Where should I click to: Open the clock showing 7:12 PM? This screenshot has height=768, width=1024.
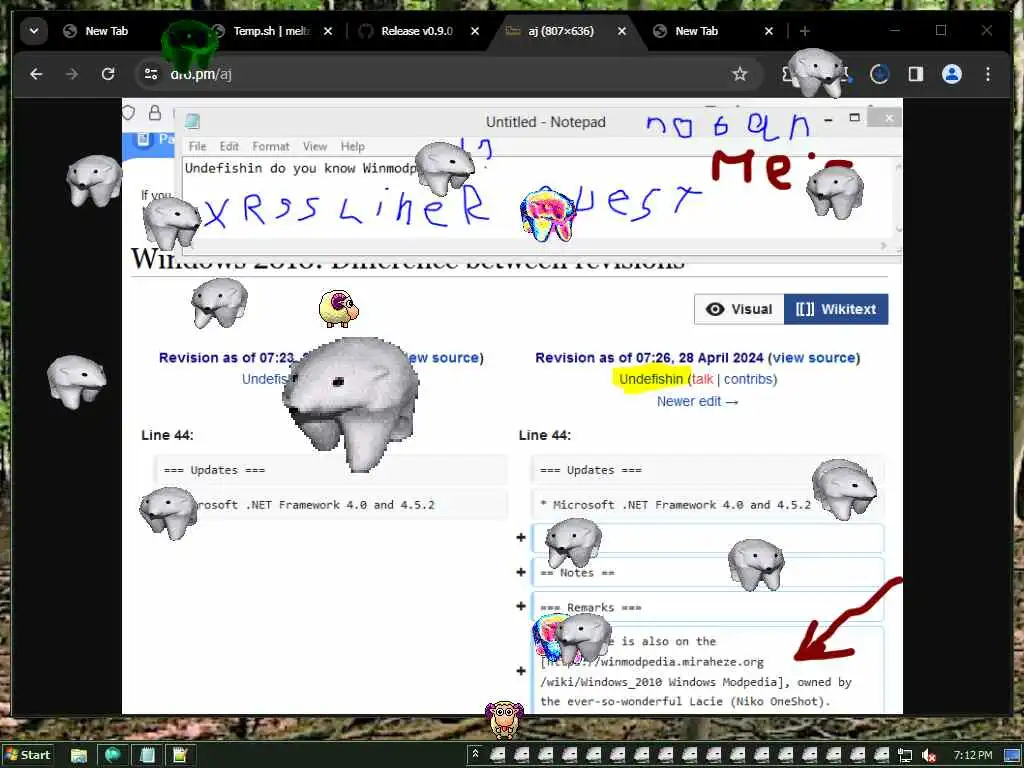point(972,755)
